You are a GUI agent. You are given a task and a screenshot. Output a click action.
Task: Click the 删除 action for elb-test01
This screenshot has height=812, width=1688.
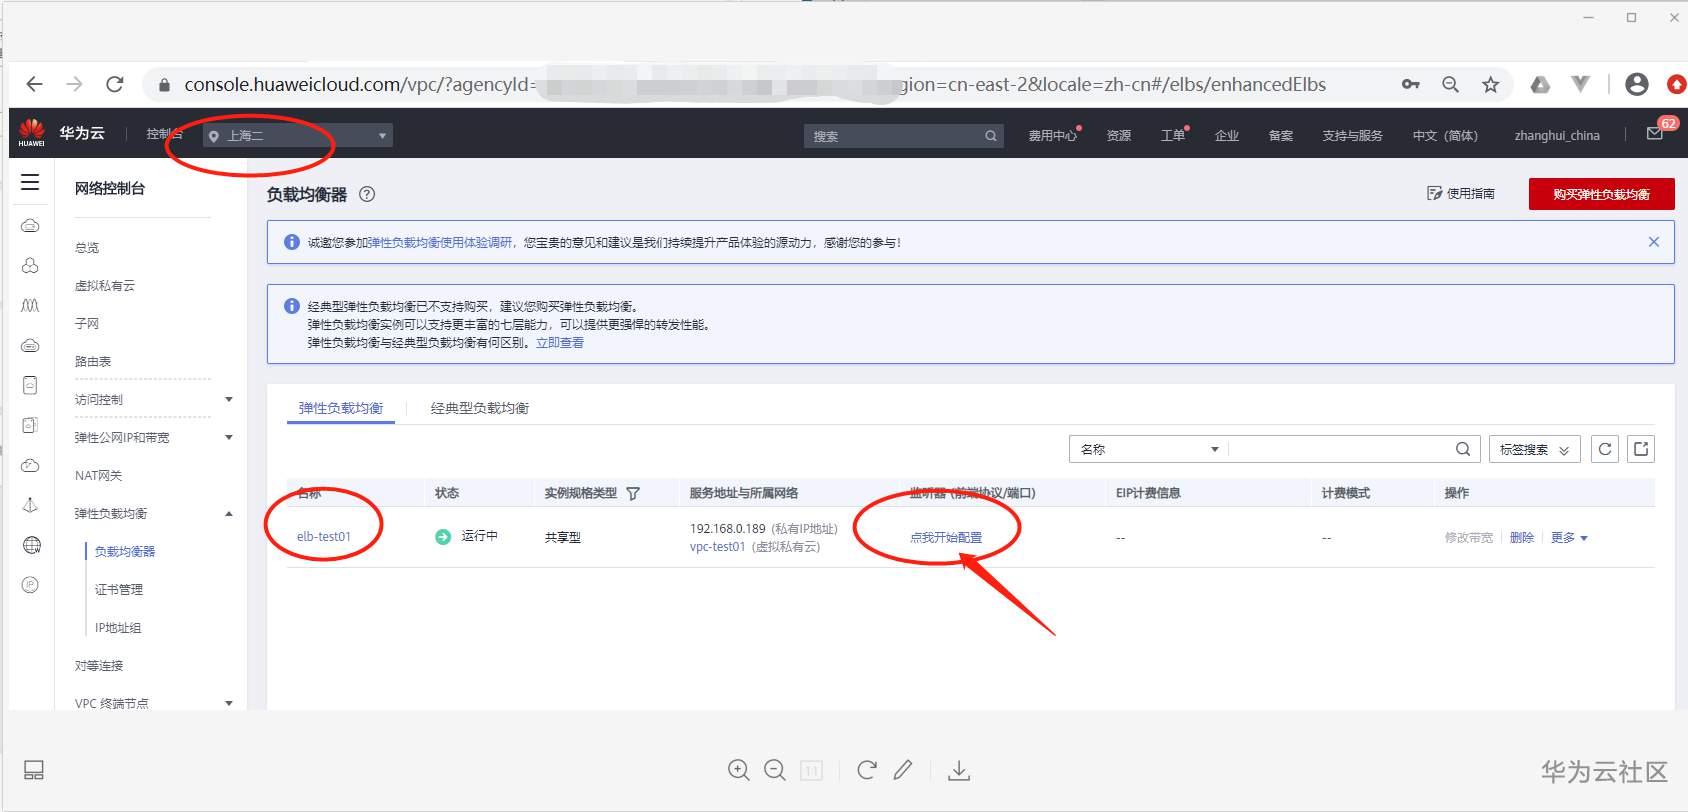1522,538
